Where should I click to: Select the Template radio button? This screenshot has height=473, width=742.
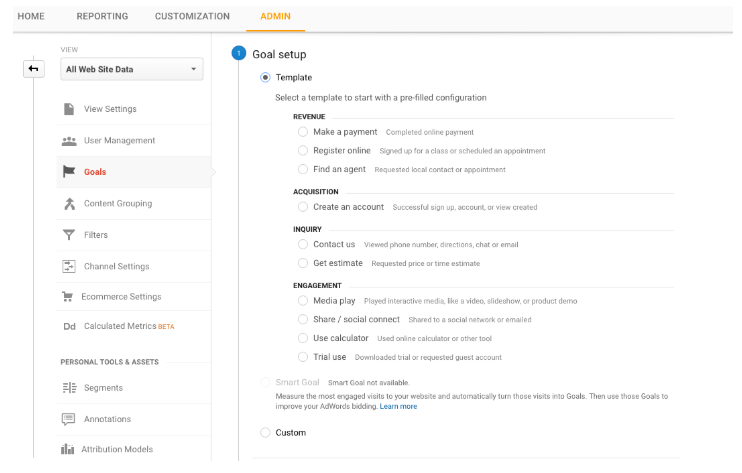pos(265,77)
